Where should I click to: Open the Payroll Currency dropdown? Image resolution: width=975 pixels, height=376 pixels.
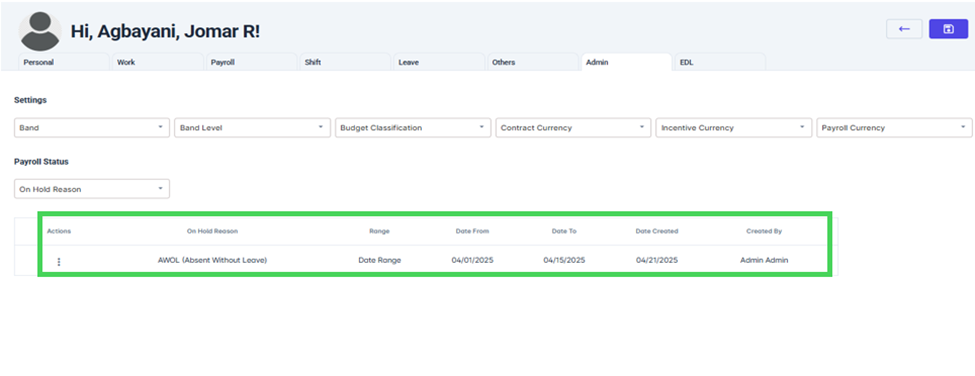894,127
